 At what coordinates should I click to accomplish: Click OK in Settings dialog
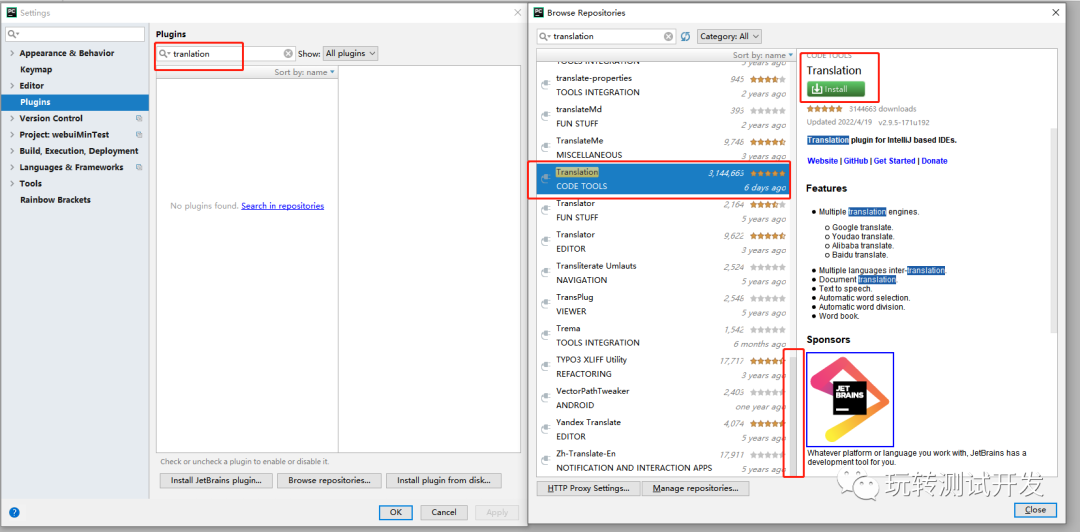395,512
